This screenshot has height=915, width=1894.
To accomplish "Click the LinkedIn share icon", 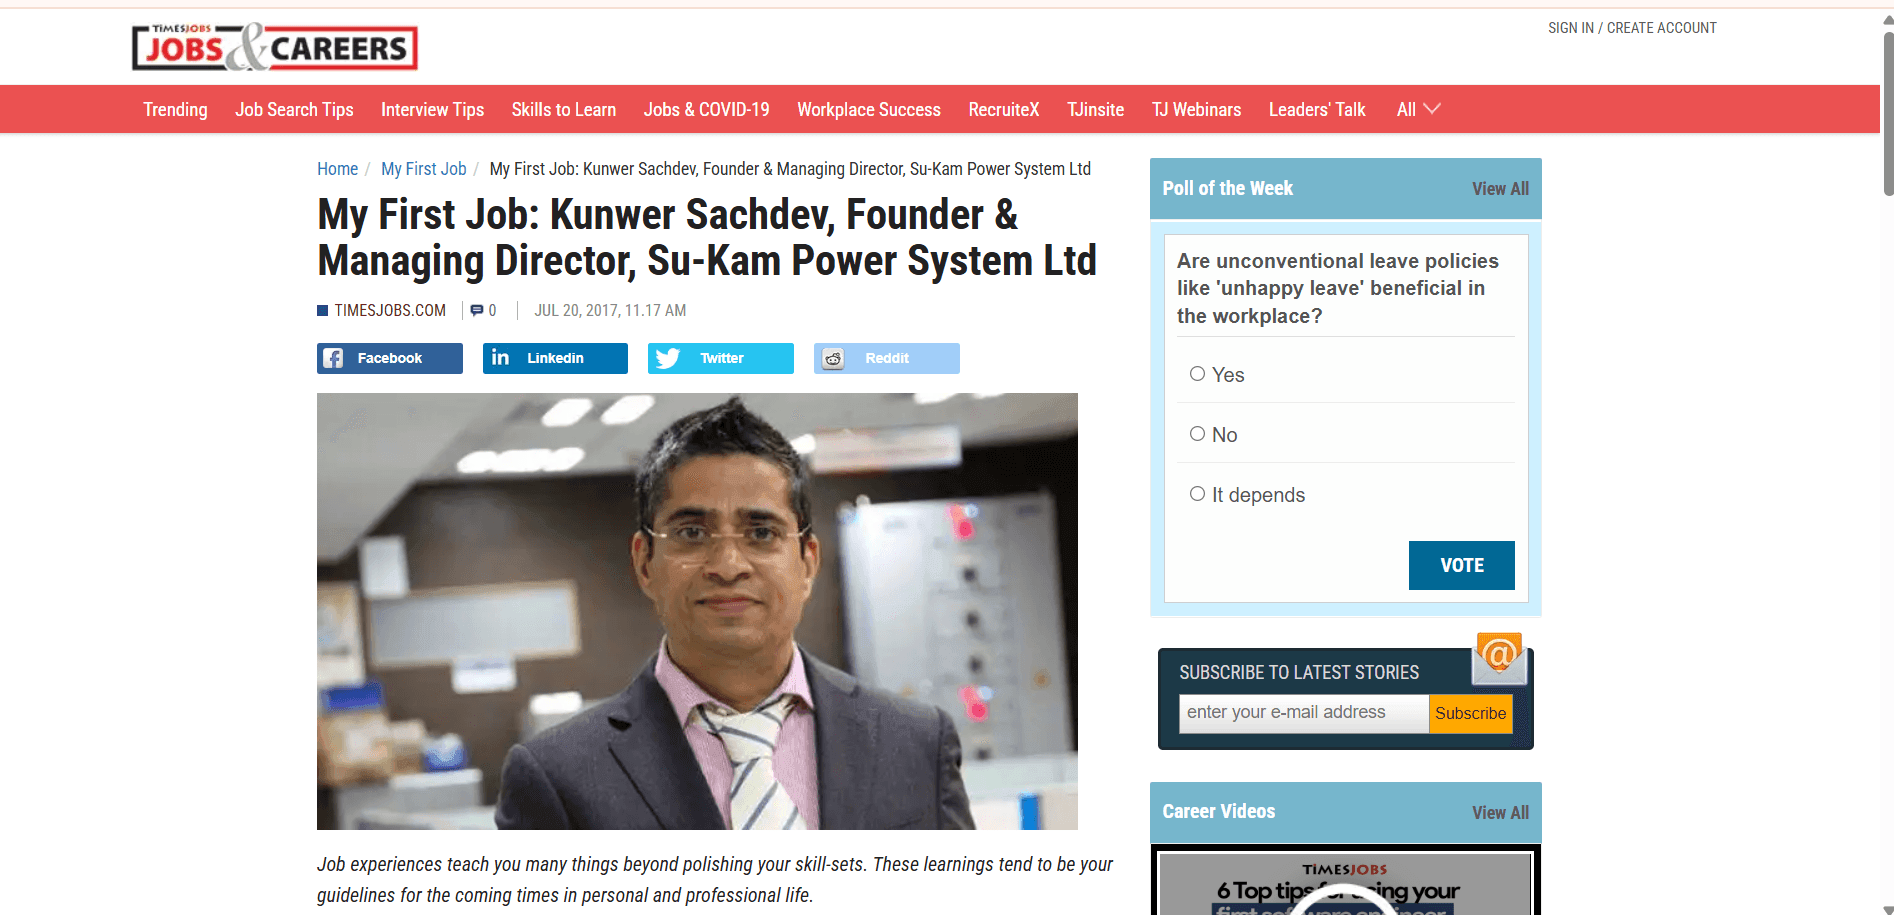I will (500, 358).
